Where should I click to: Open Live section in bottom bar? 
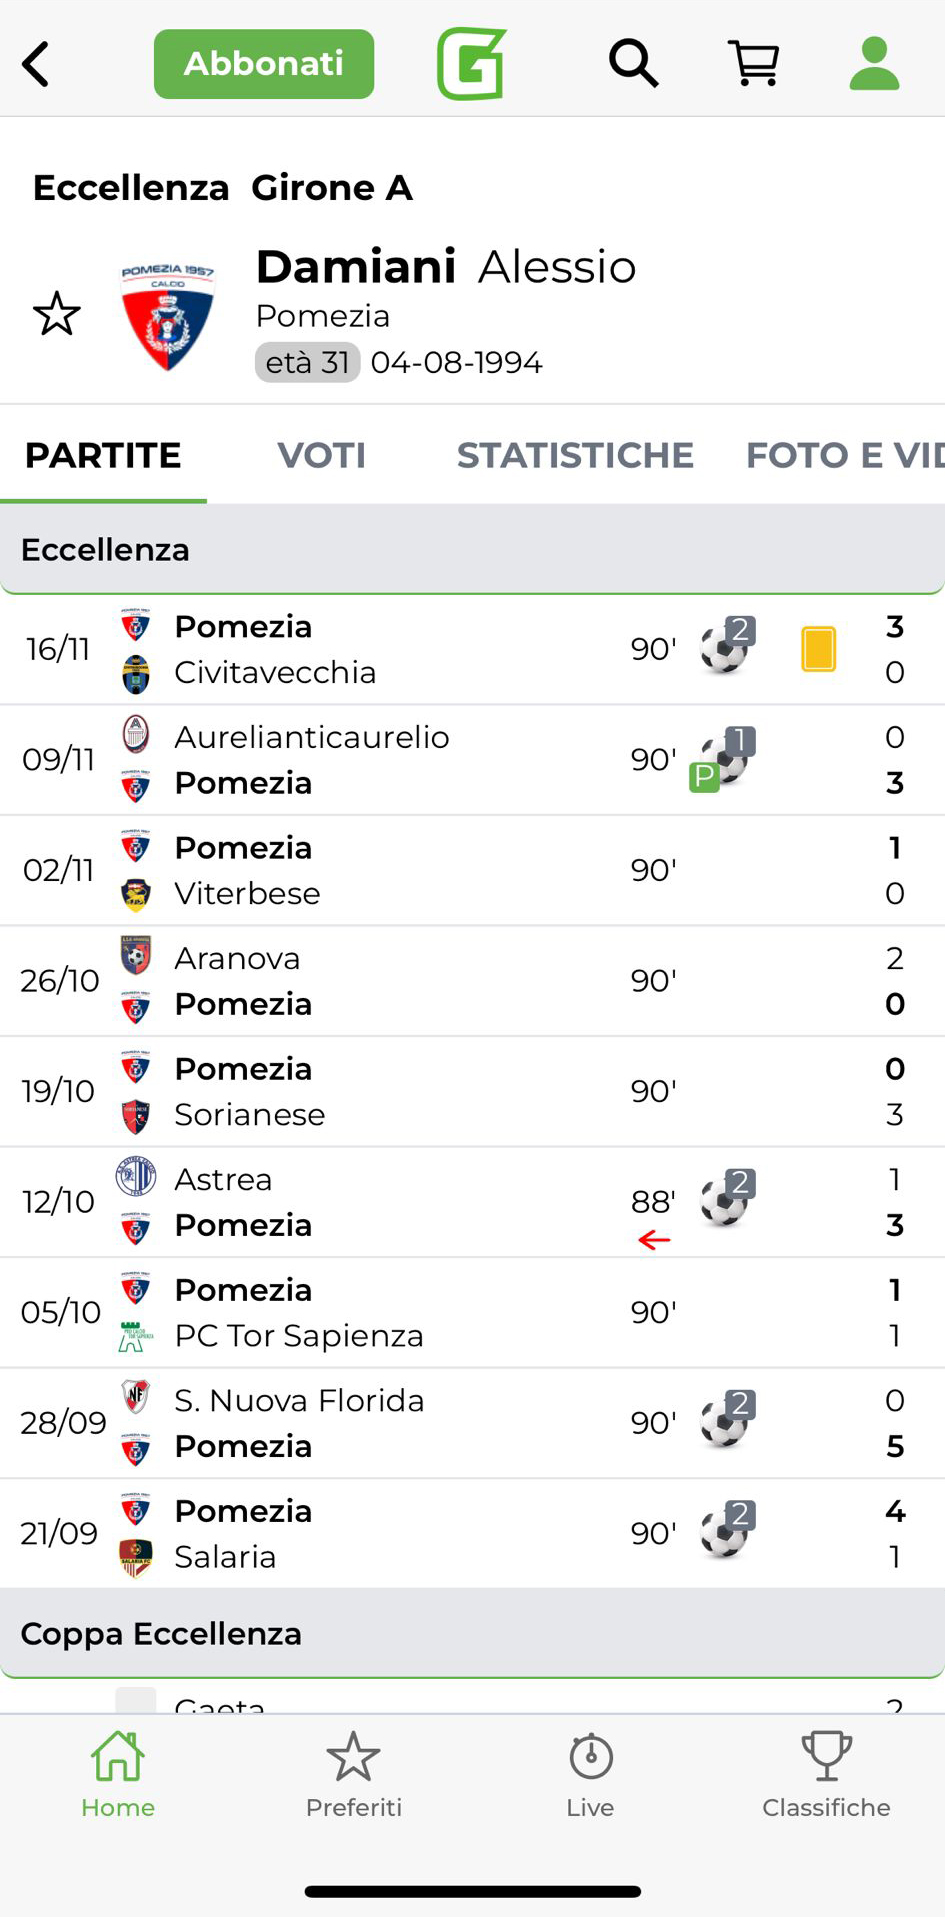[590, 1775]
